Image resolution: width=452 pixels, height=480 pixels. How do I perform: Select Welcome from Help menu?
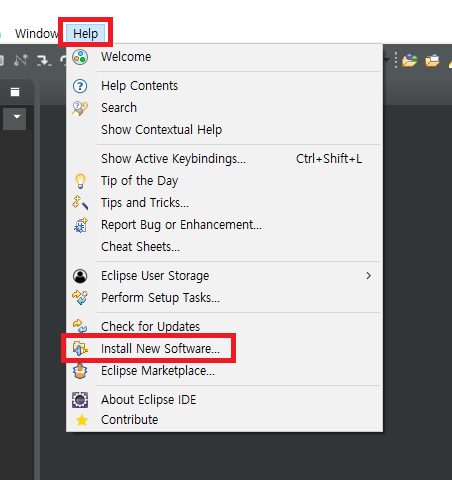click(x=224, y=57)
